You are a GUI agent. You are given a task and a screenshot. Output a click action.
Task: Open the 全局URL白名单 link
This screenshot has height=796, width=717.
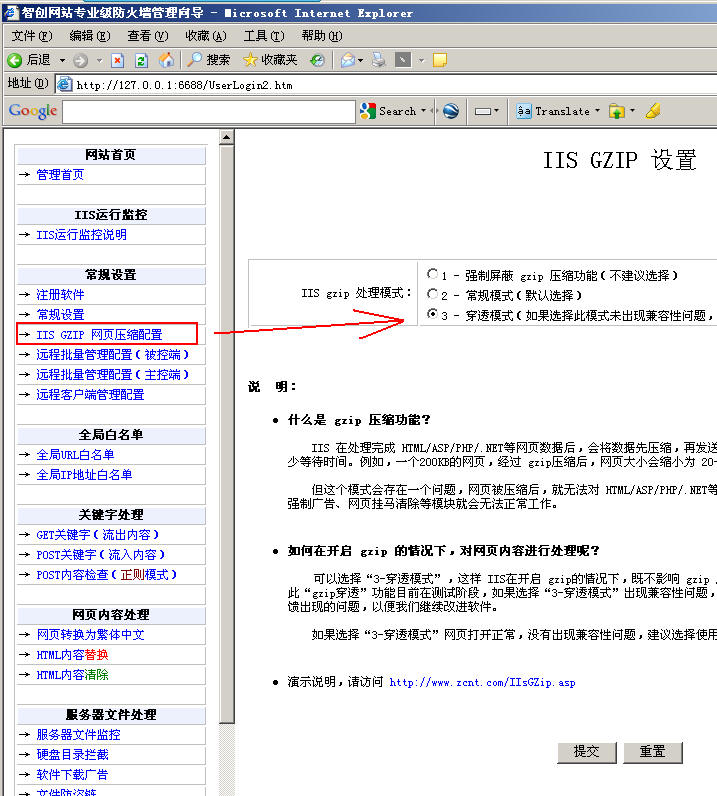click(75, 454)
